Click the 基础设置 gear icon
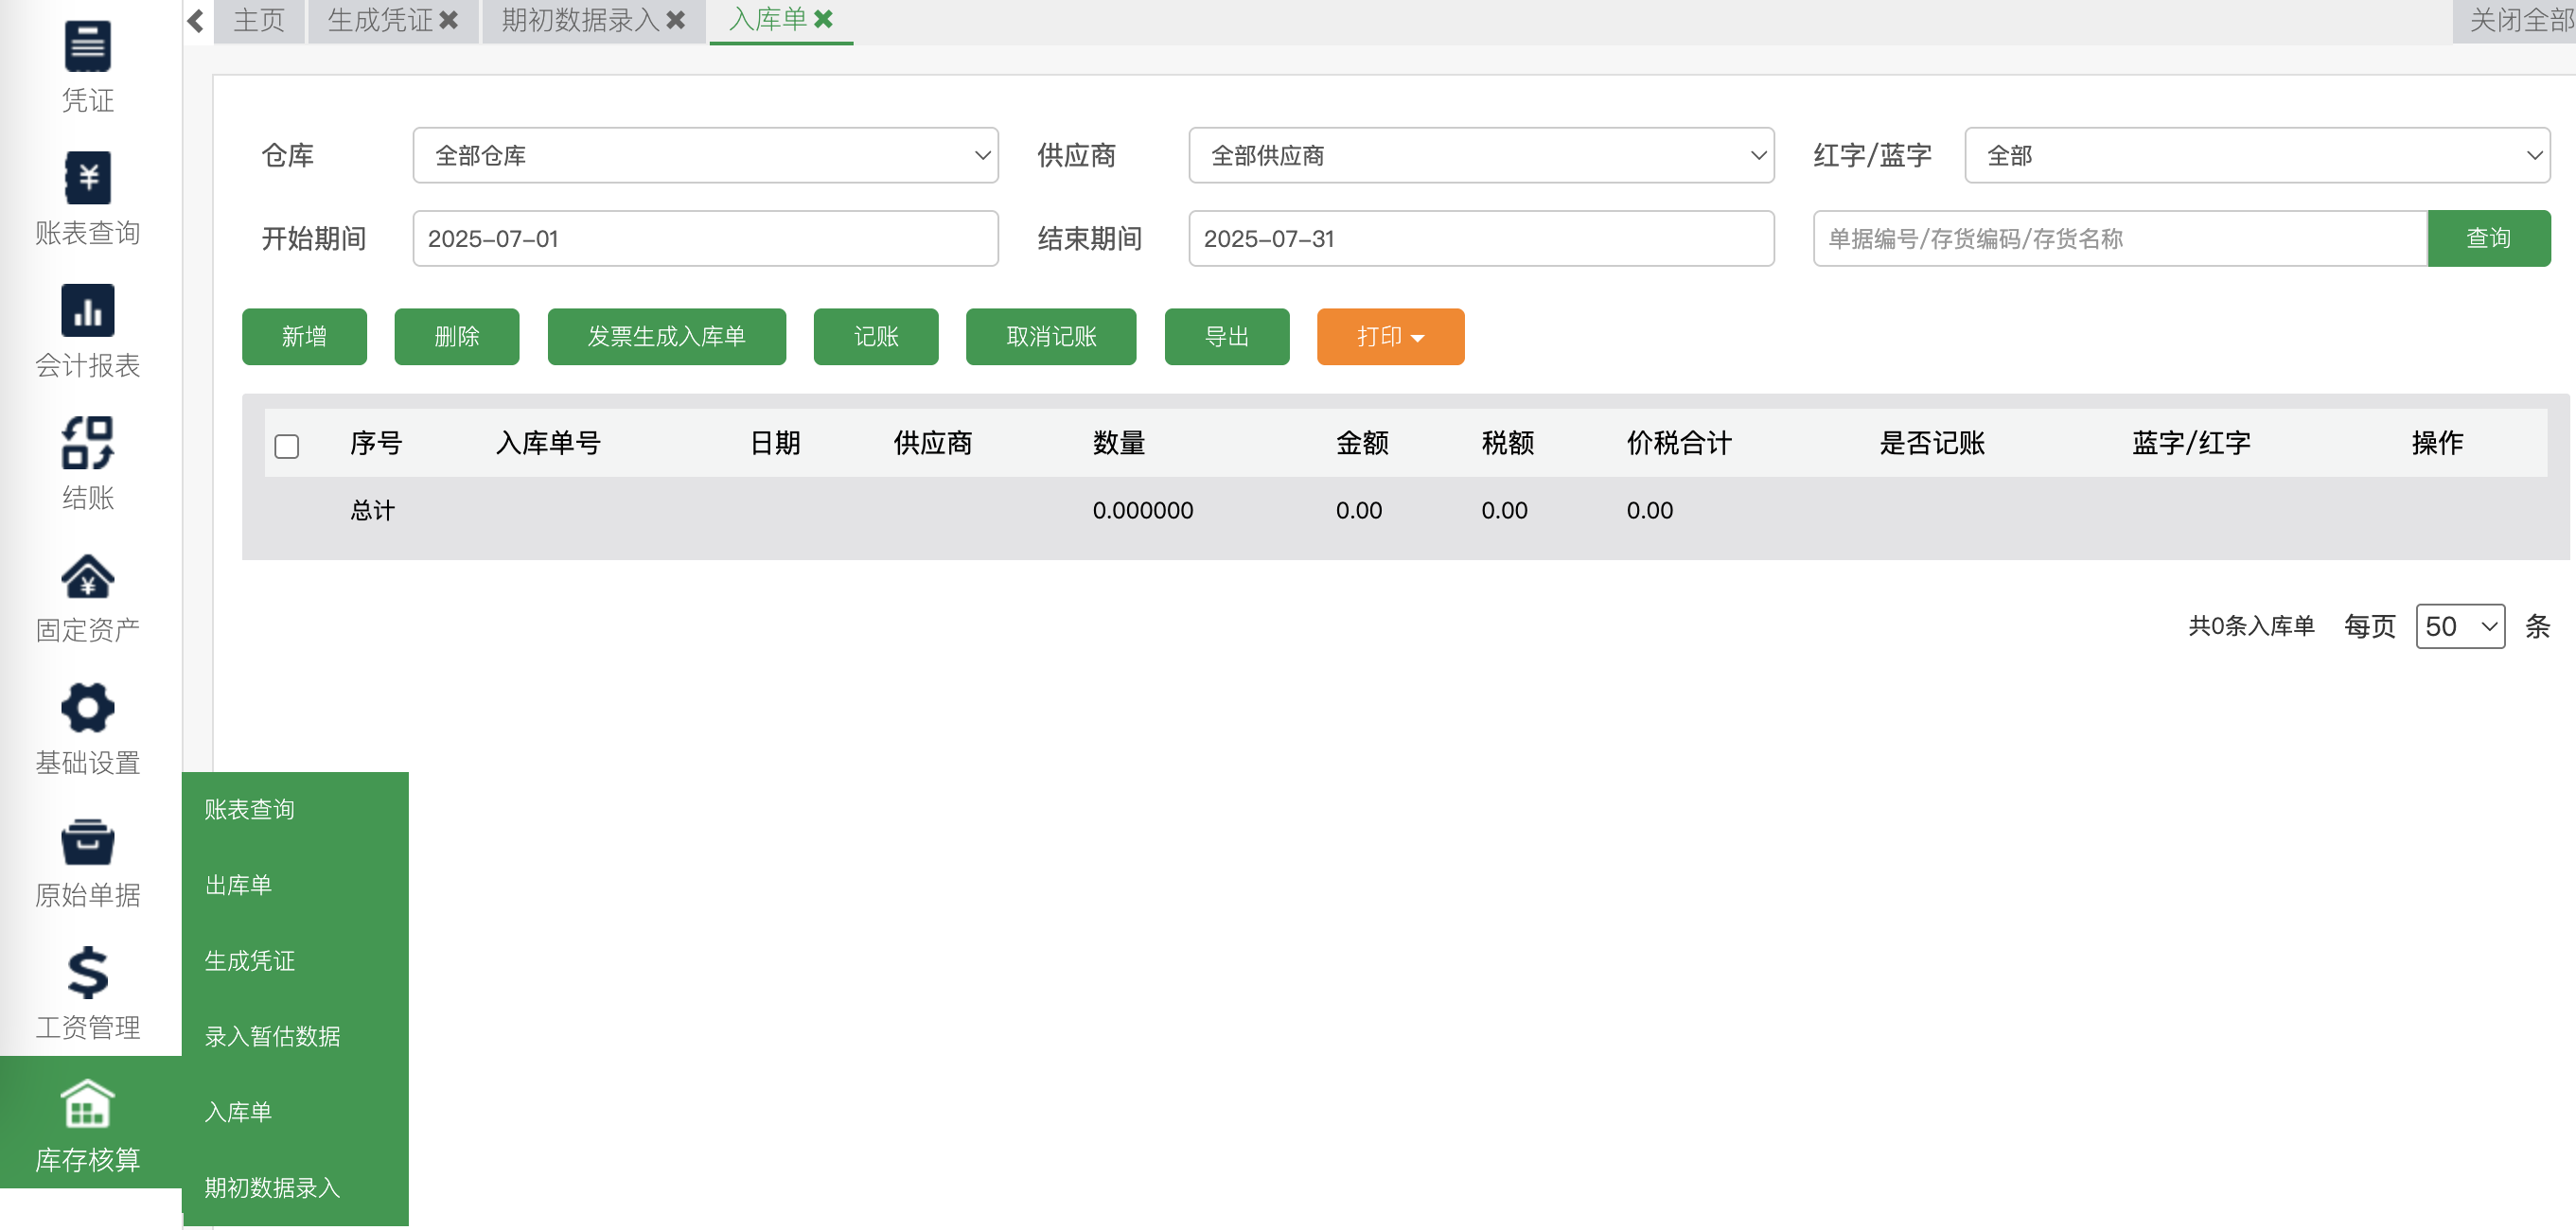Viewport: 2576px width, 1230px height. [x=87, y=708]
